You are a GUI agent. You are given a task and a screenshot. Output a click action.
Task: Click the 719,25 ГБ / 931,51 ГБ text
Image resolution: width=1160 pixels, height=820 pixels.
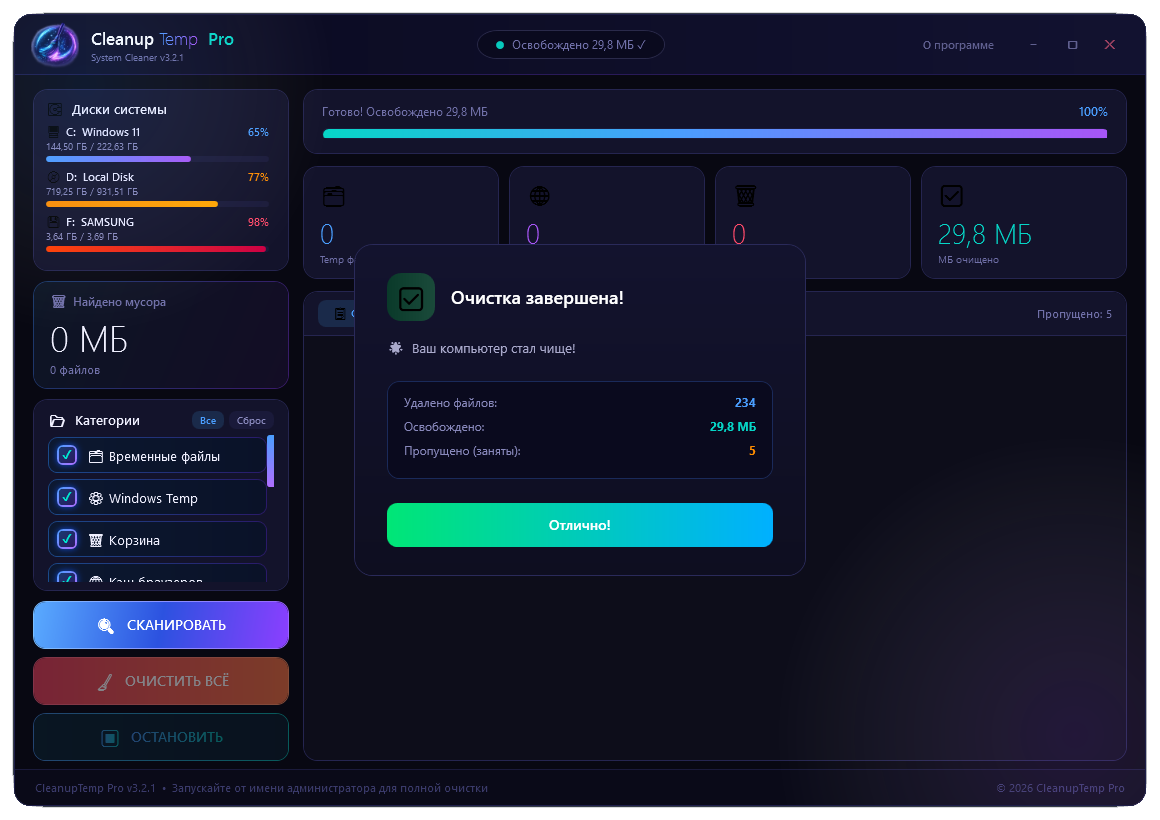(x=92, y=192)
